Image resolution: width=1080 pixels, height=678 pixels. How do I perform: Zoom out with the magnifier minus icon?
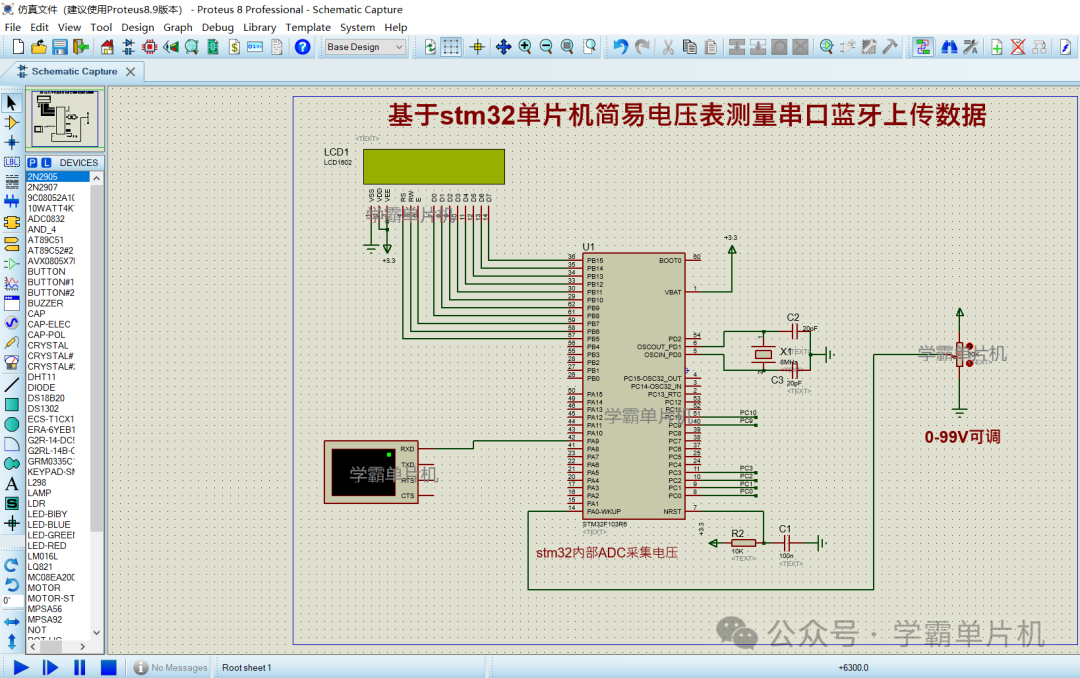click(x=546, y=47)
